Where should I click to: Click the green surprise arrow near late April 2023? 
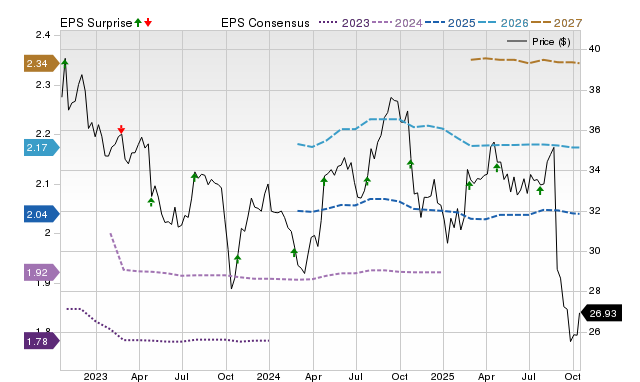pyautogui.click(x=151, y=202)
